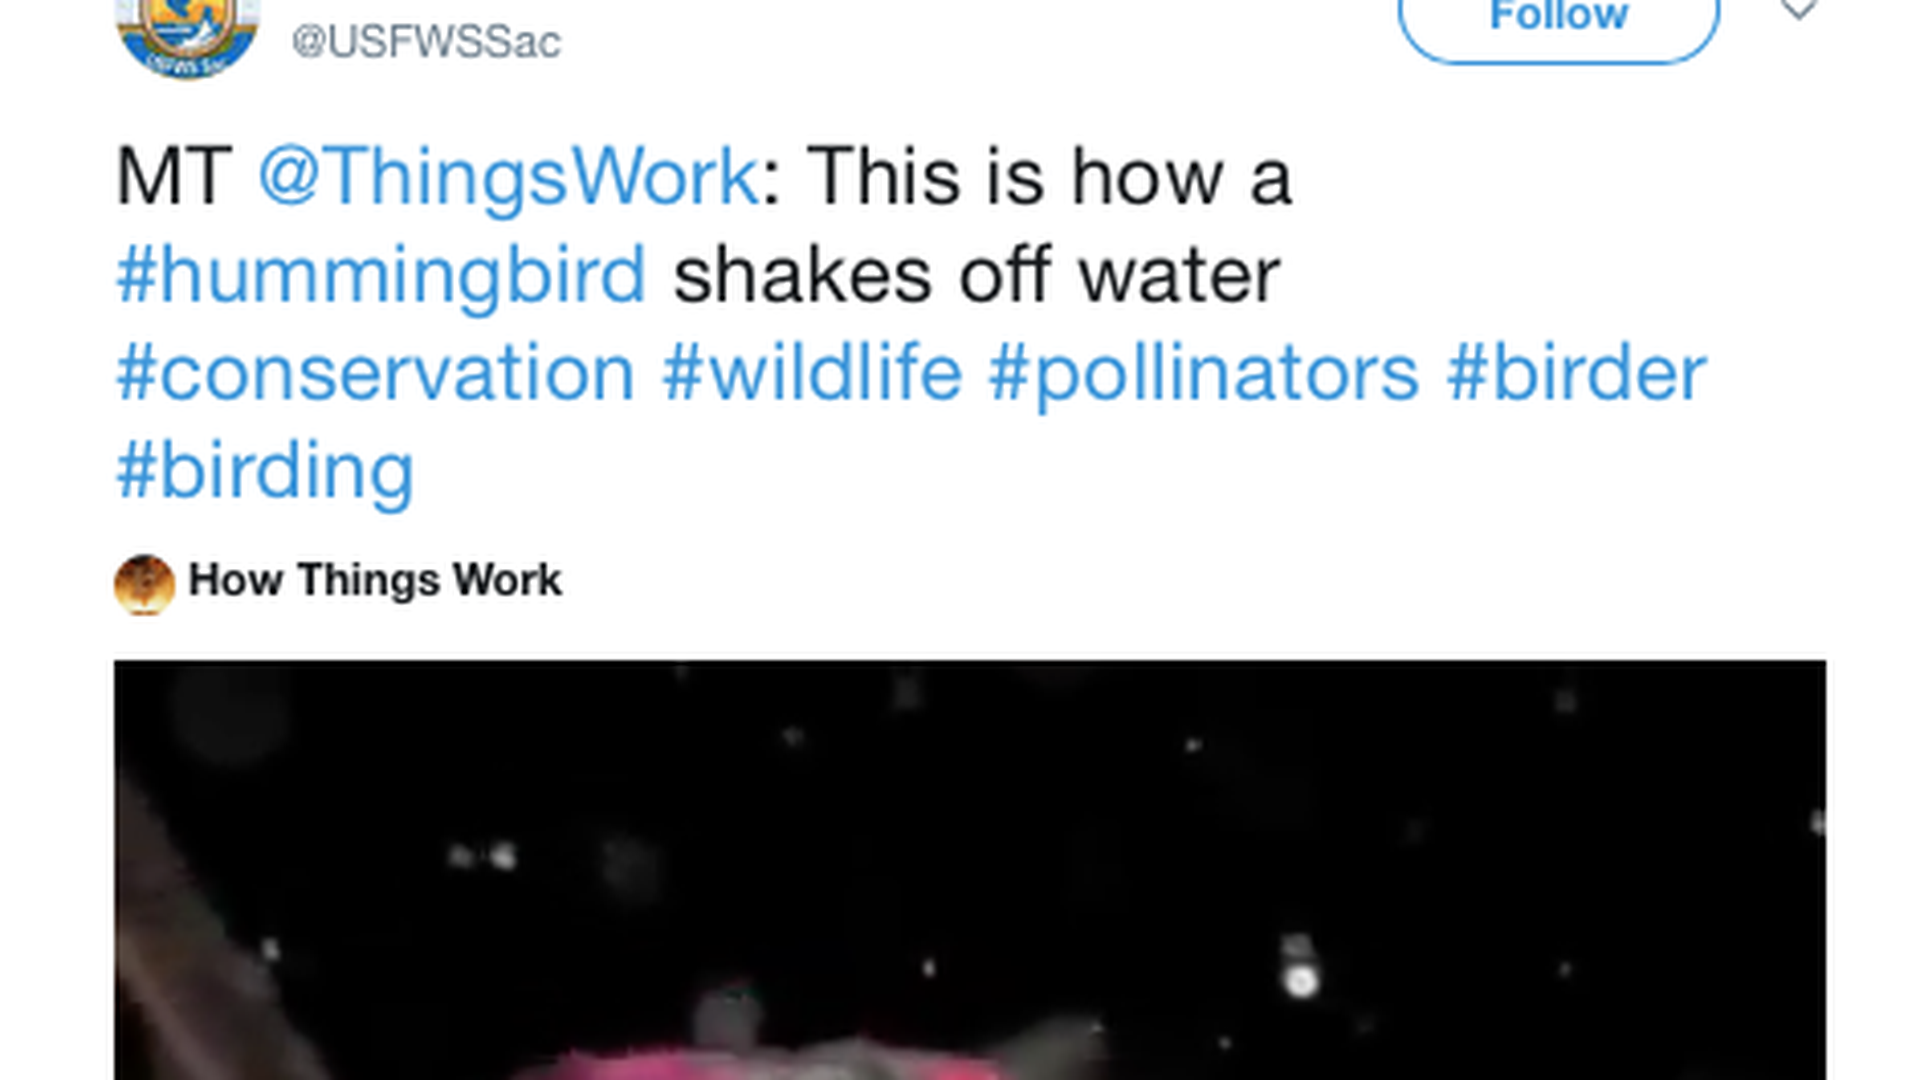The image size is (1920, 1080).
Task: Open the How Things Work account name
Action: 375,580
